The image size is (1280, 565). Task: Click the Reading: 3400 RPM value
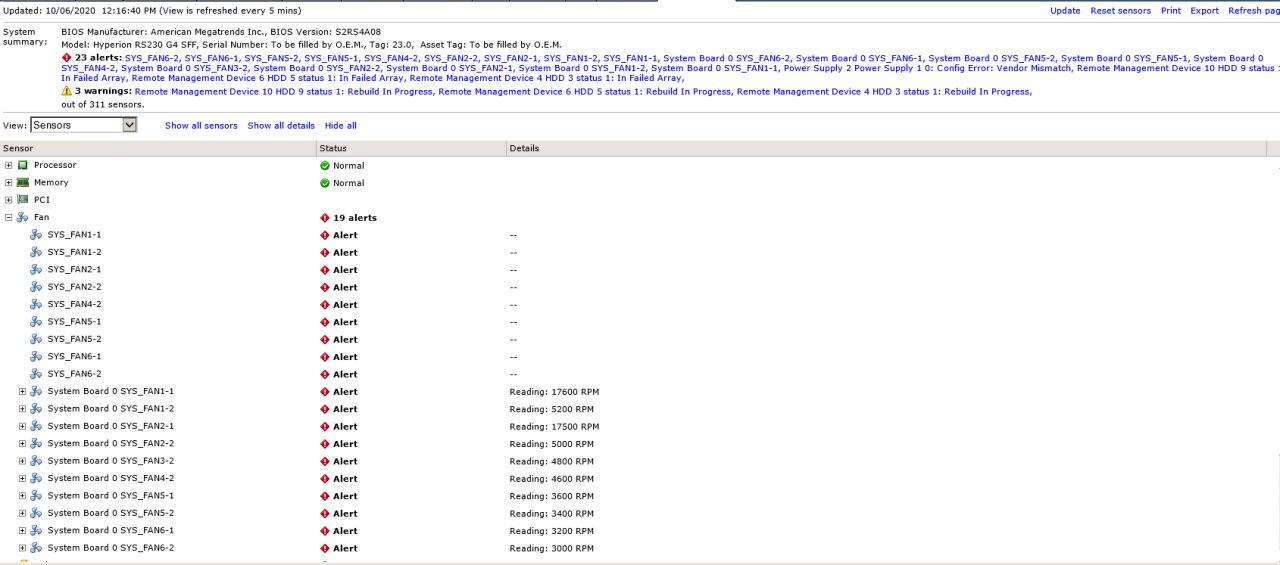[552, 514]
